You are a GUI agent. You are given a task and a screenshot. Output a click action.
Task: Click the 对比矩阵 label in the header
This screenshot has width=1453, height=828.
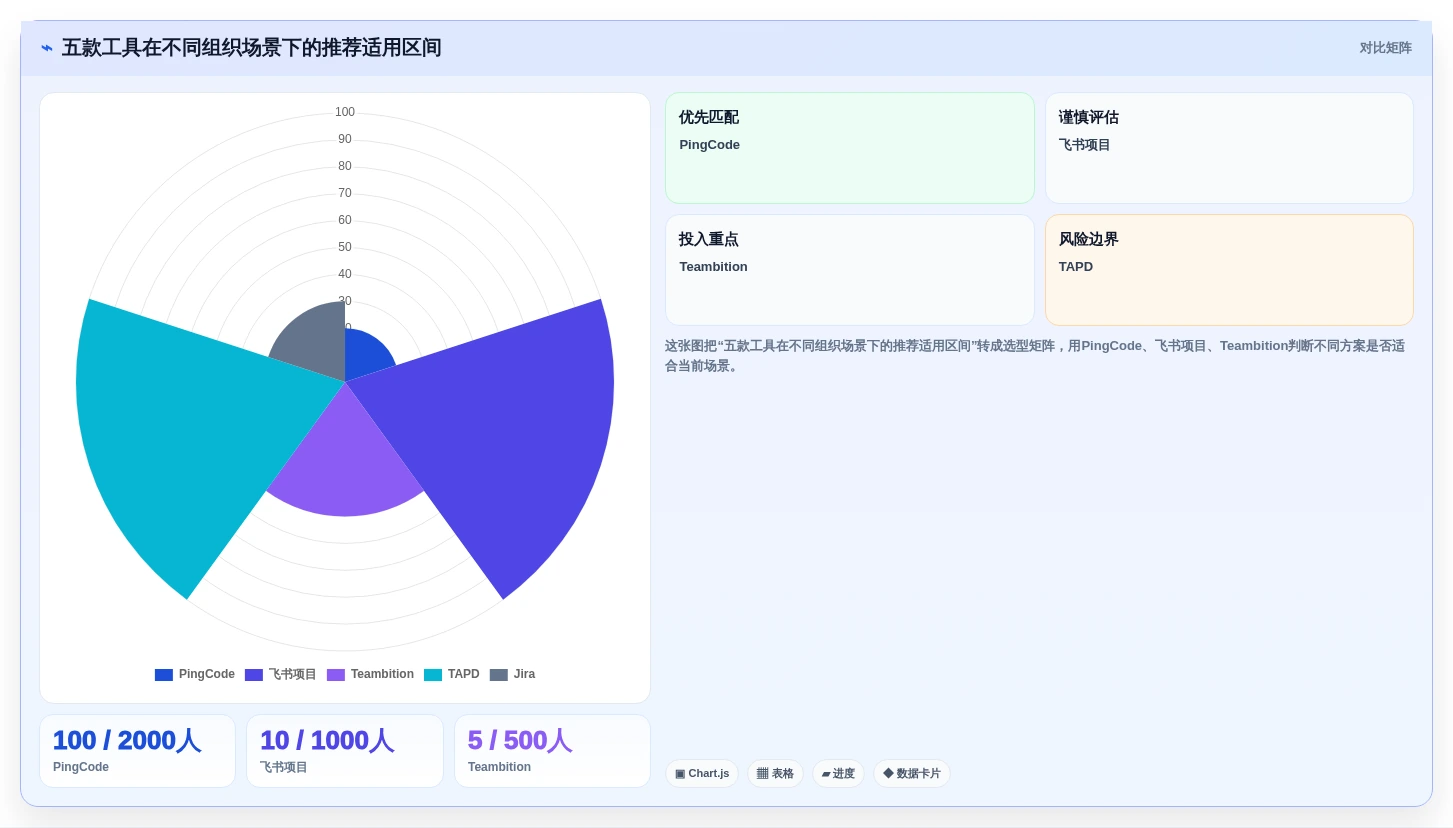tap(1385, 48)
